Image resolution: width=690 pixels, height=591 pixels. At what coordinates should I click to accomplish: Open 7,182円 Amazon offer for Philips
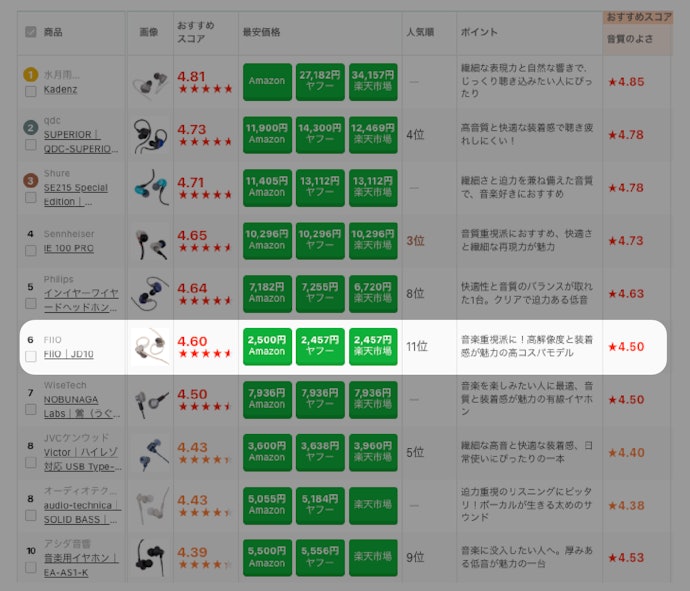click(267, 294)
